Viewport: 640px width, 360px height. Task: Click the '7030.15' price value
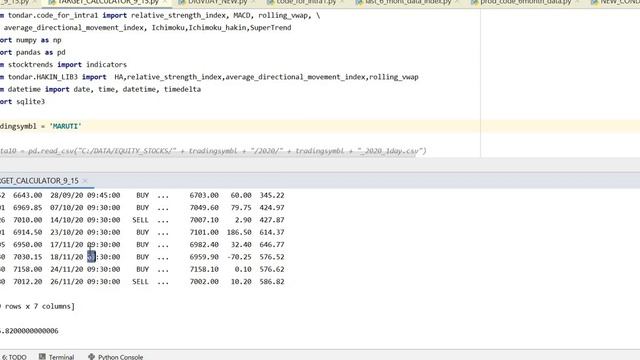coord(28,257)
